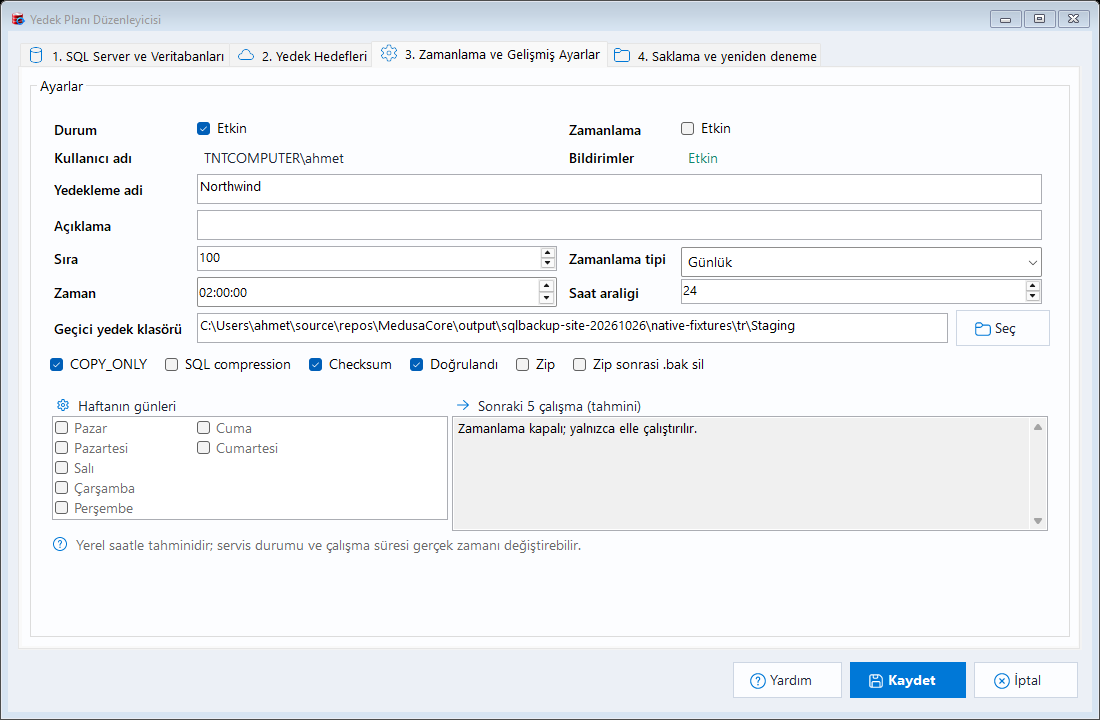
Task: Toggle the Checksum checkbox
Action: tap(316, 364)
